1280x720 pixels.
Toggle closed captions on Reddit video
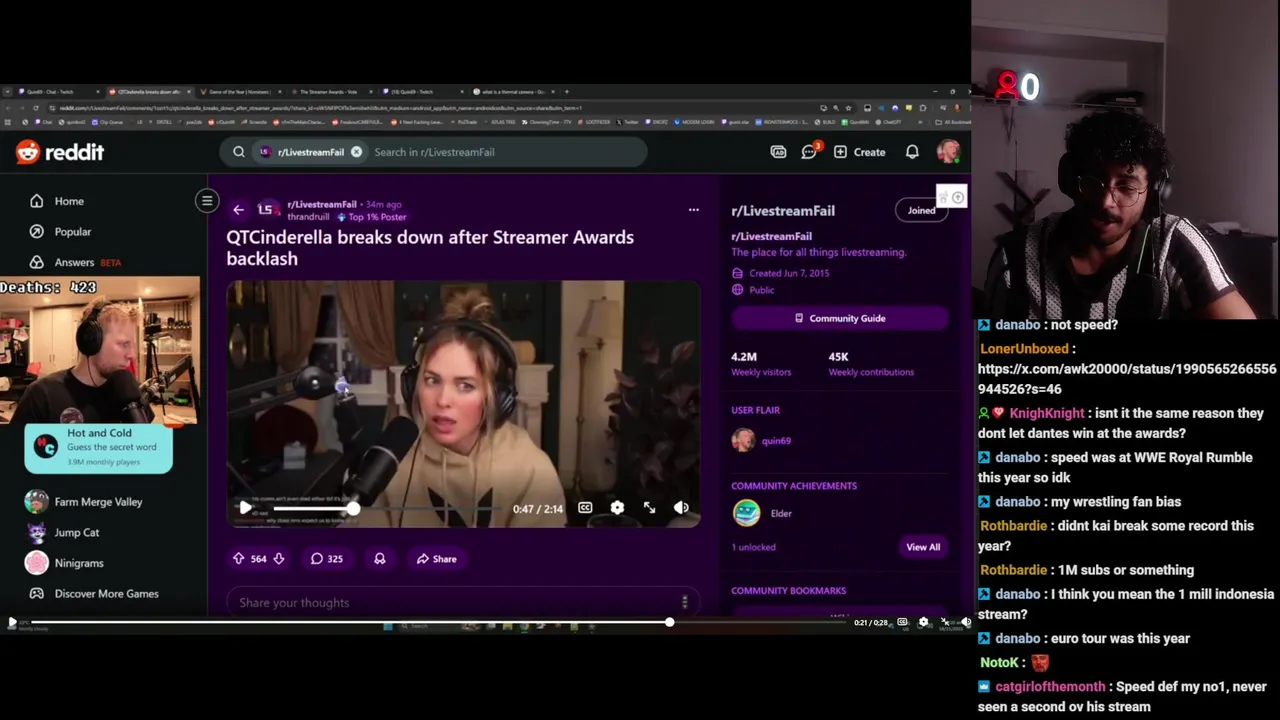tap(585, 508)
